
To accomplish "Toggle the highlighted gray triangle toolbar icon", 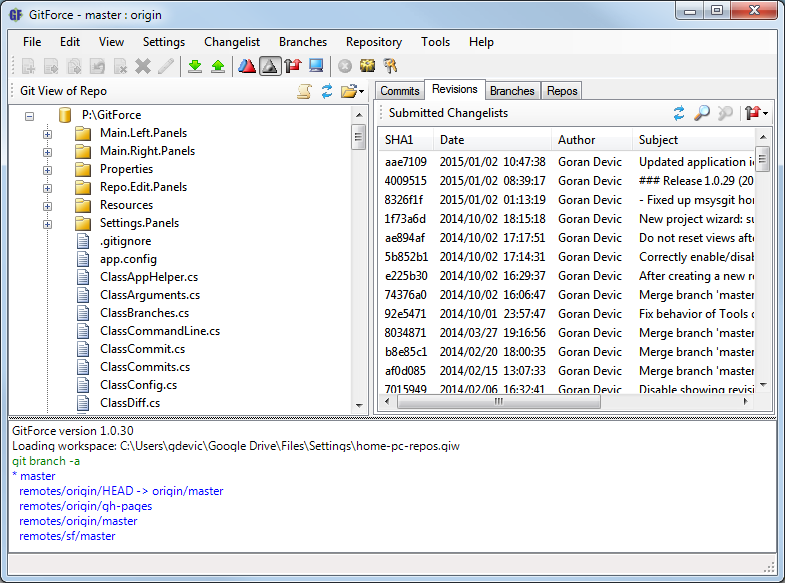I will pyautogui.click(x=270, y=66).
